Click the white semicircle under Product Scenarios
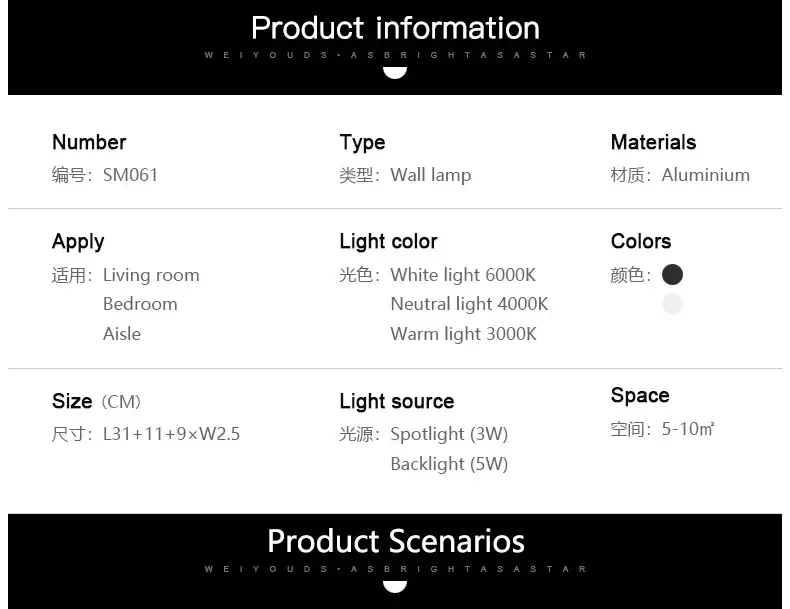 pyautogui.click(x=395, y=584)
